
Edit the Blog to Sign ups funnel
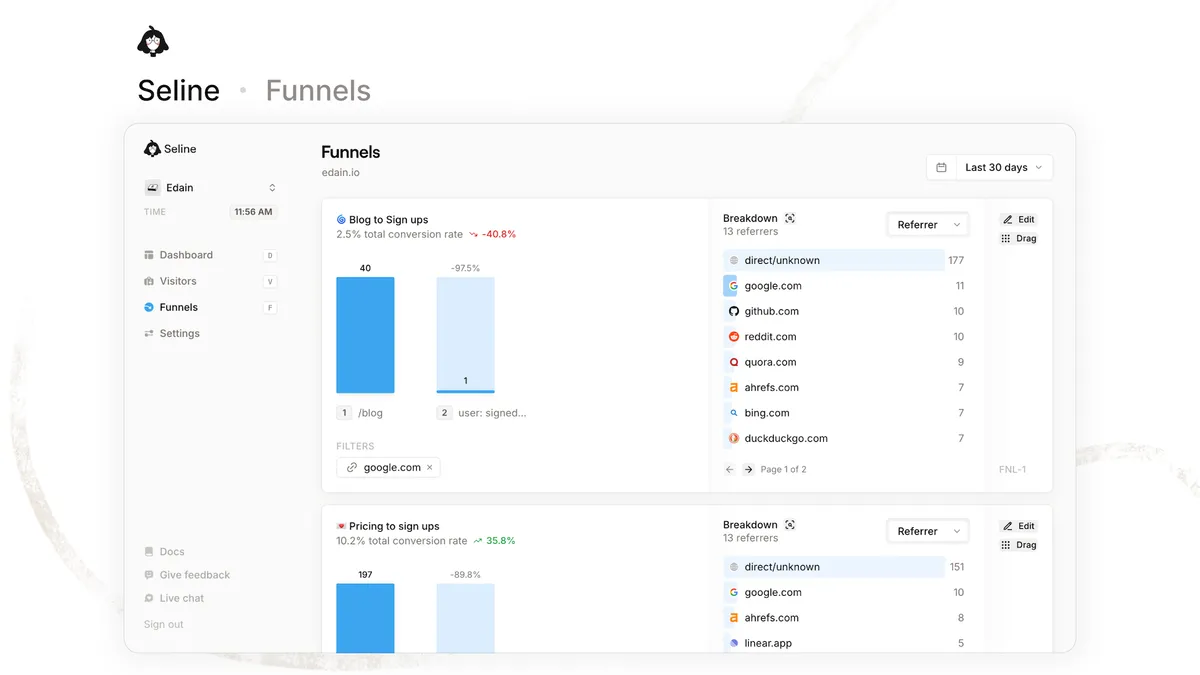(1019, 219)
